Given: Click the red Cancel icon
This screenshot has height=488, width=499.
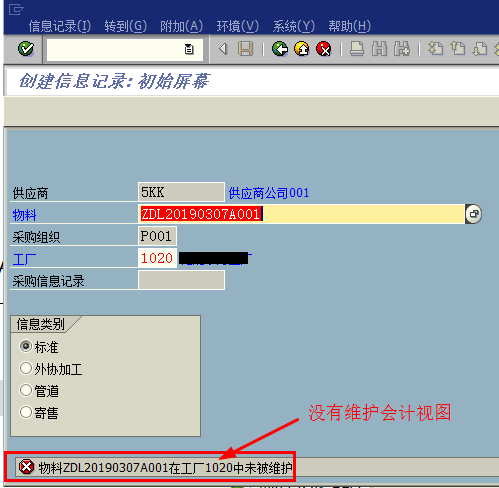Looking at the screenshot, I should point(324,49).
